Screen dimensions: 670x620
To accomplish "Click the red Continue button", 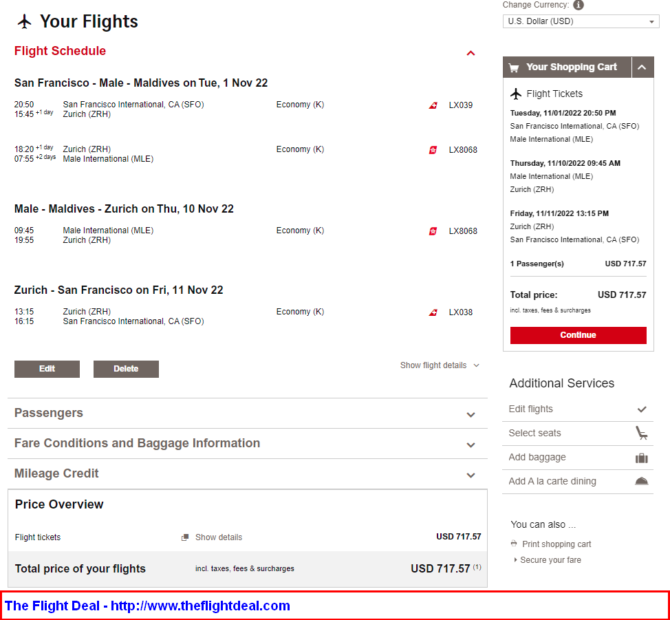I will pyautogui.click(x=578, y=335).
